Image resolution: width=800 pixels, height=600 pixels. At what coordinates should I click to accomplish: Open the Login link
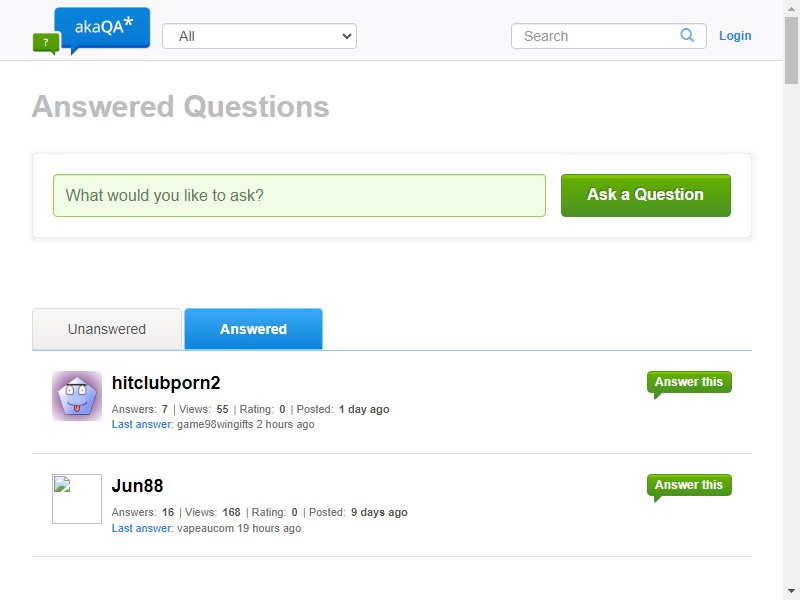click(x=735, y=36)
